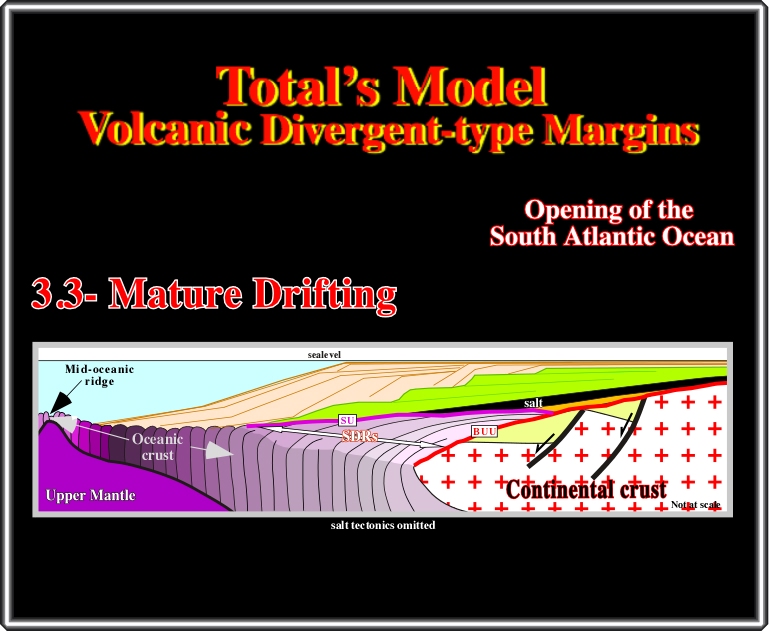Click the 'Oceanic crust' label text

[x=157, y=446]
